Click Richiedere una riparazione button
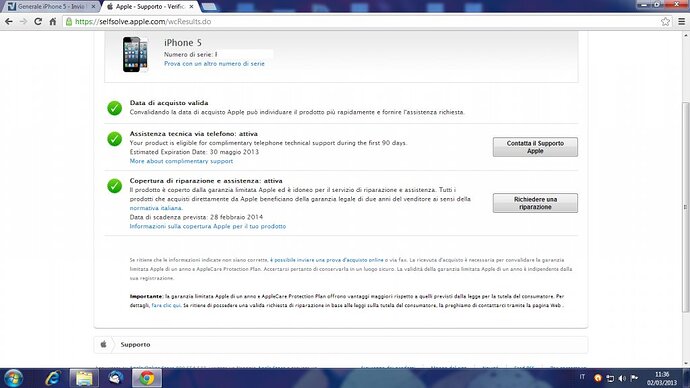 pyautogui.click(x=535, y=203)
